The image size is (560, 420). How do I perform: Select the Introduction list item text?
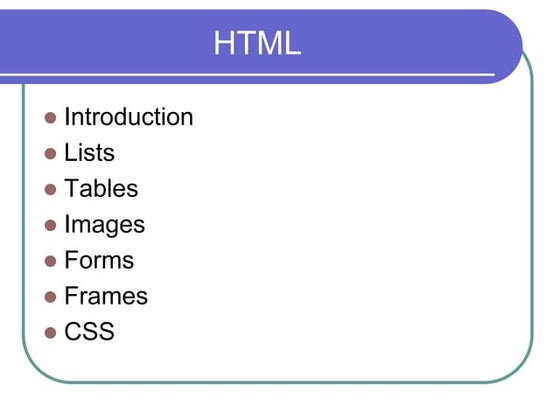pyautogui.click(x=129, y=117)
